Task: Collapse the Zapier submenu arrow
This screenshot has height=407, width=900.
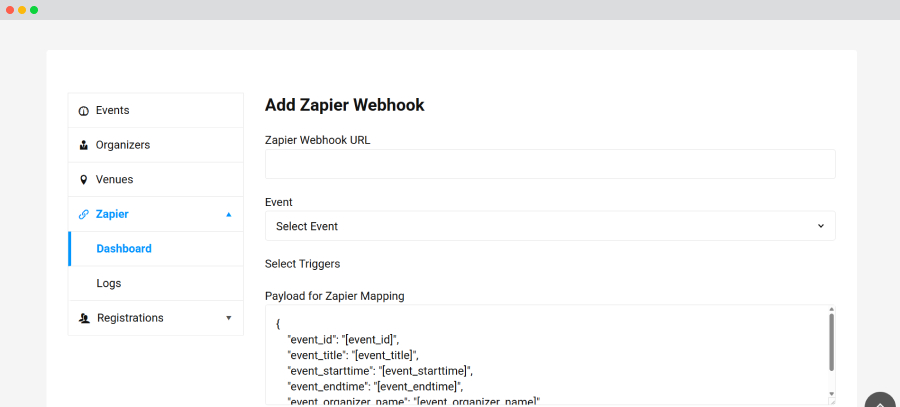Action: (228, 214)
